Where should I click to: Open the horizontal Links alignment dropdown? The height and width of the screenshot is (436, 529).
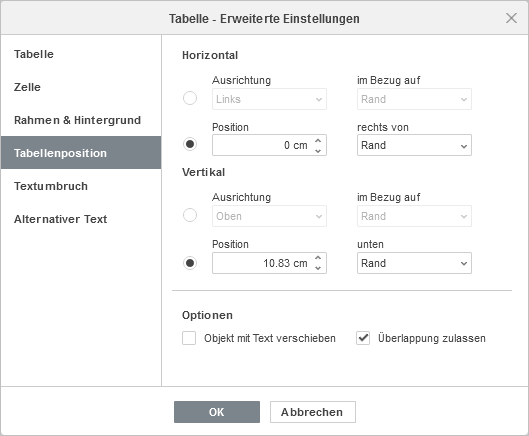tap(269, 99)
